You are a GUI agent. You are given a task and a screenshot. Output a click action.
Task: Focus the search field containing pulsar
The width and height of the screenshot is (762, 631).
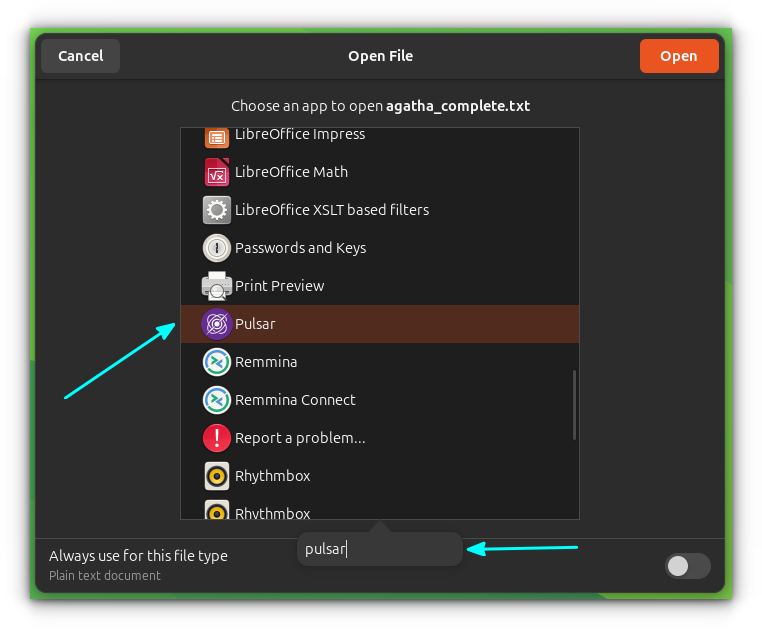(x=380, y=549)
